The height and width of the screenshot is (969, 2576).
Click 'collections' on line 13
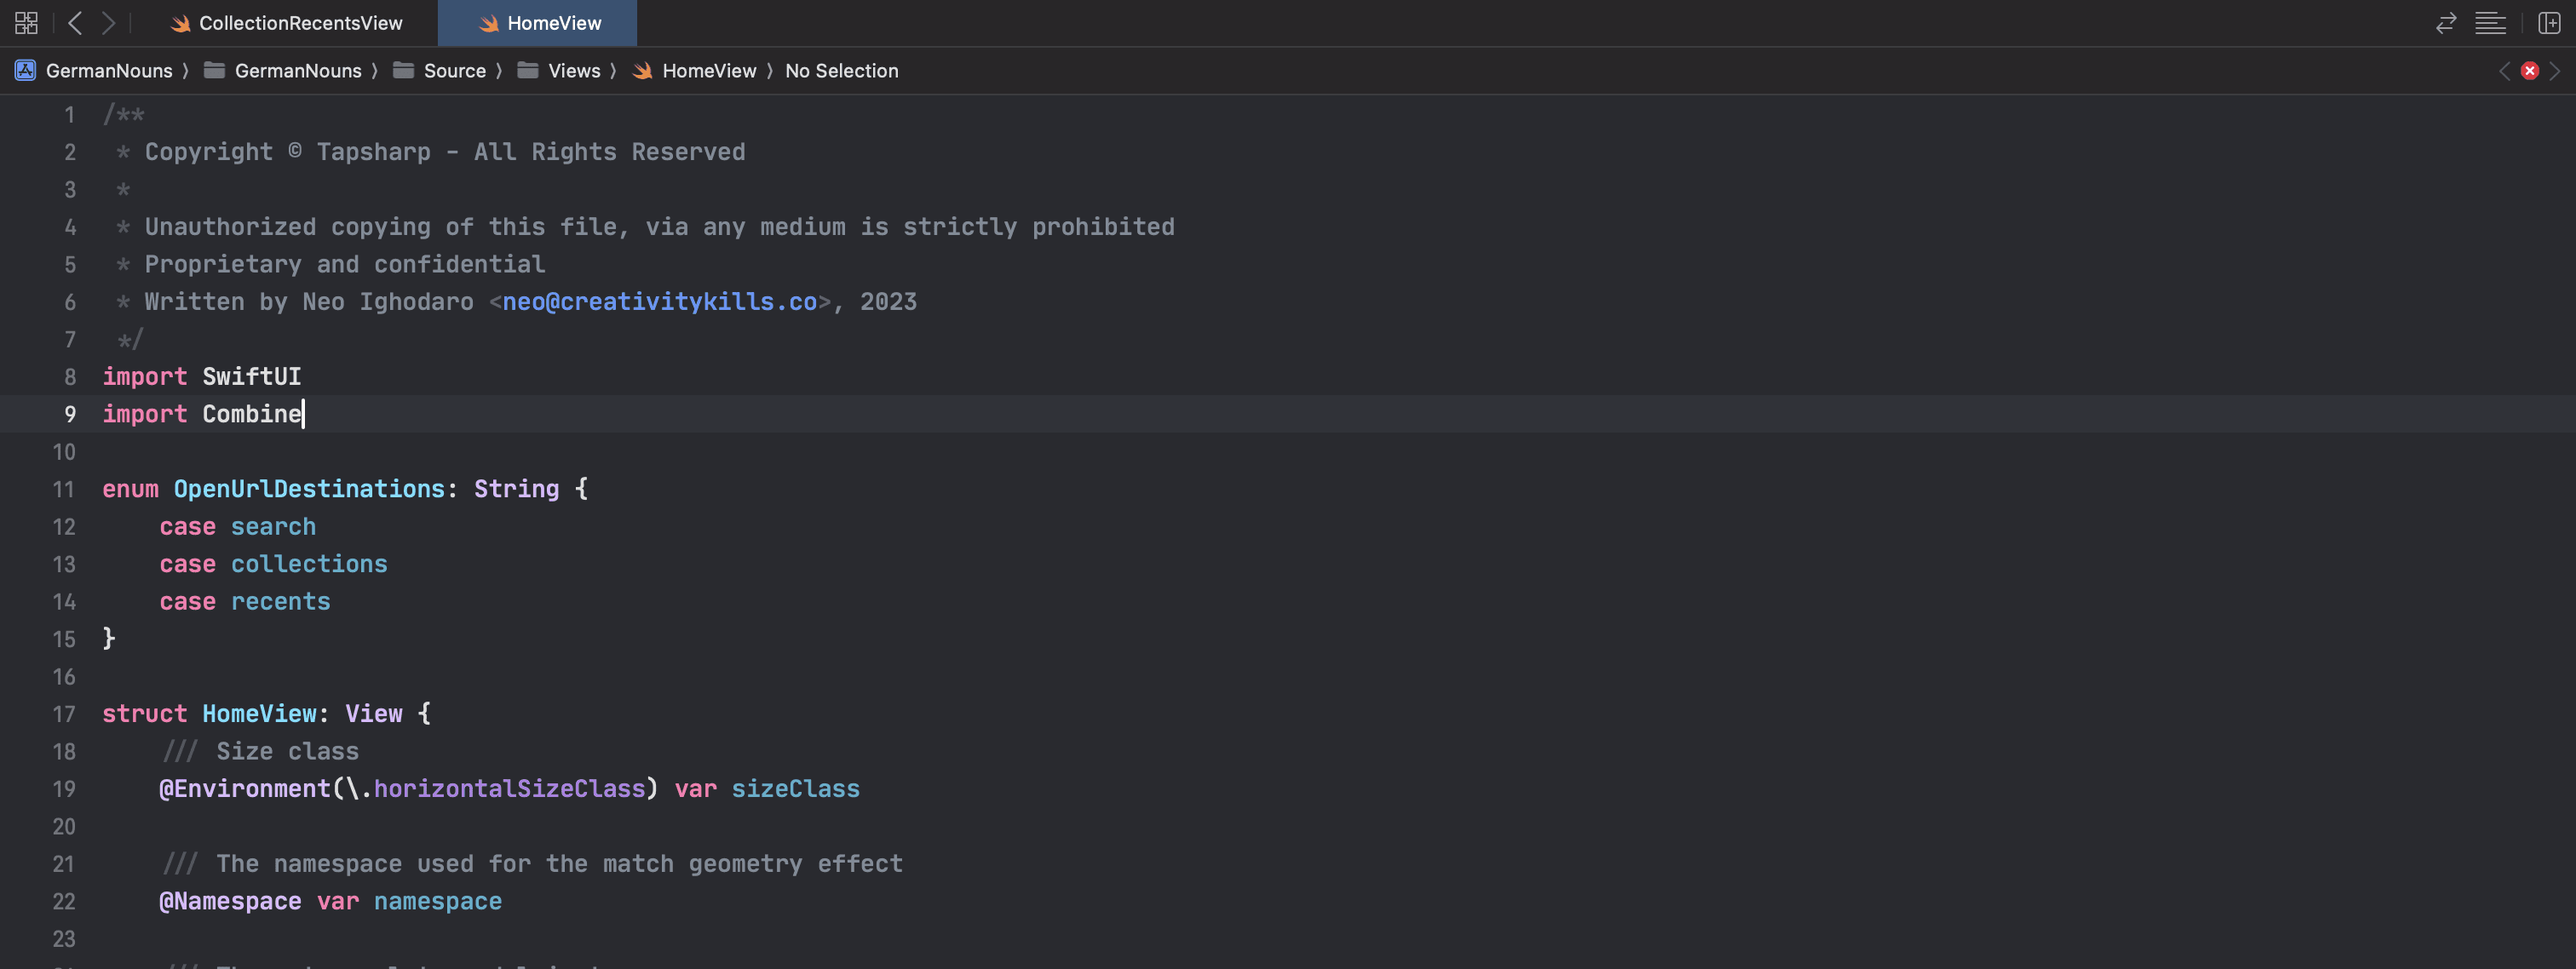[309, 564]
